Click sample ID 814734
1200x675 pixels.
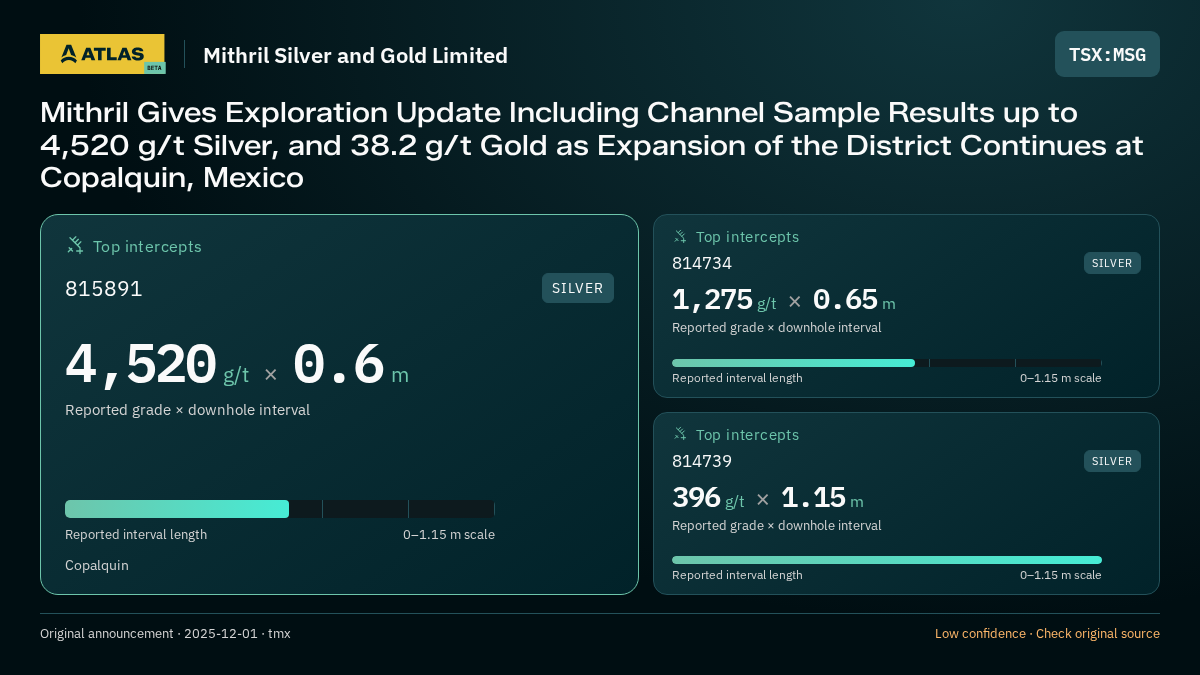click(702, 263)
